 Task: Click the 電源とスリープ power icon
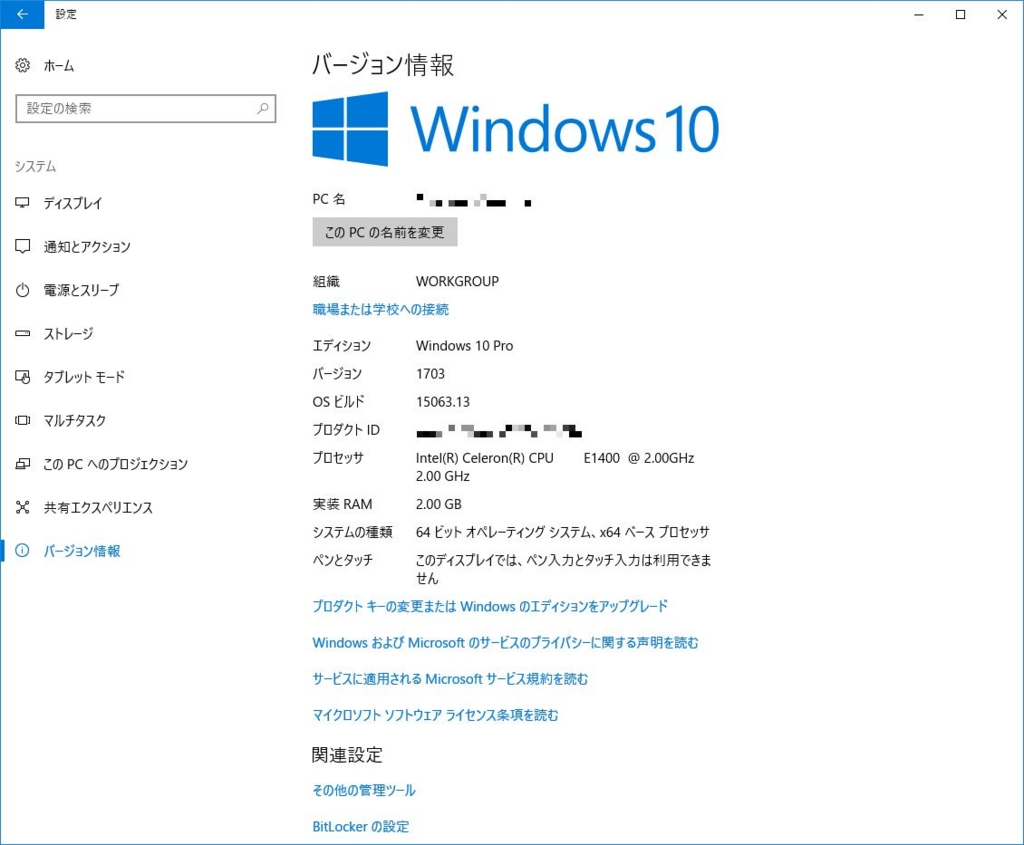[23, 290]
